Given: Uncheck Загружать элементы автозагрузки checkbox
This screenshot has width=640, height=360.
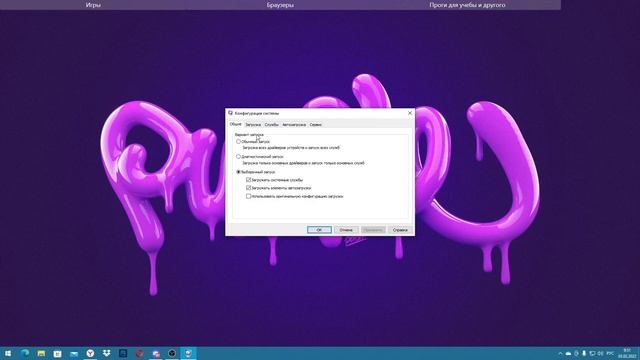Looking at the screenshot, I should [x=249, y=188].
